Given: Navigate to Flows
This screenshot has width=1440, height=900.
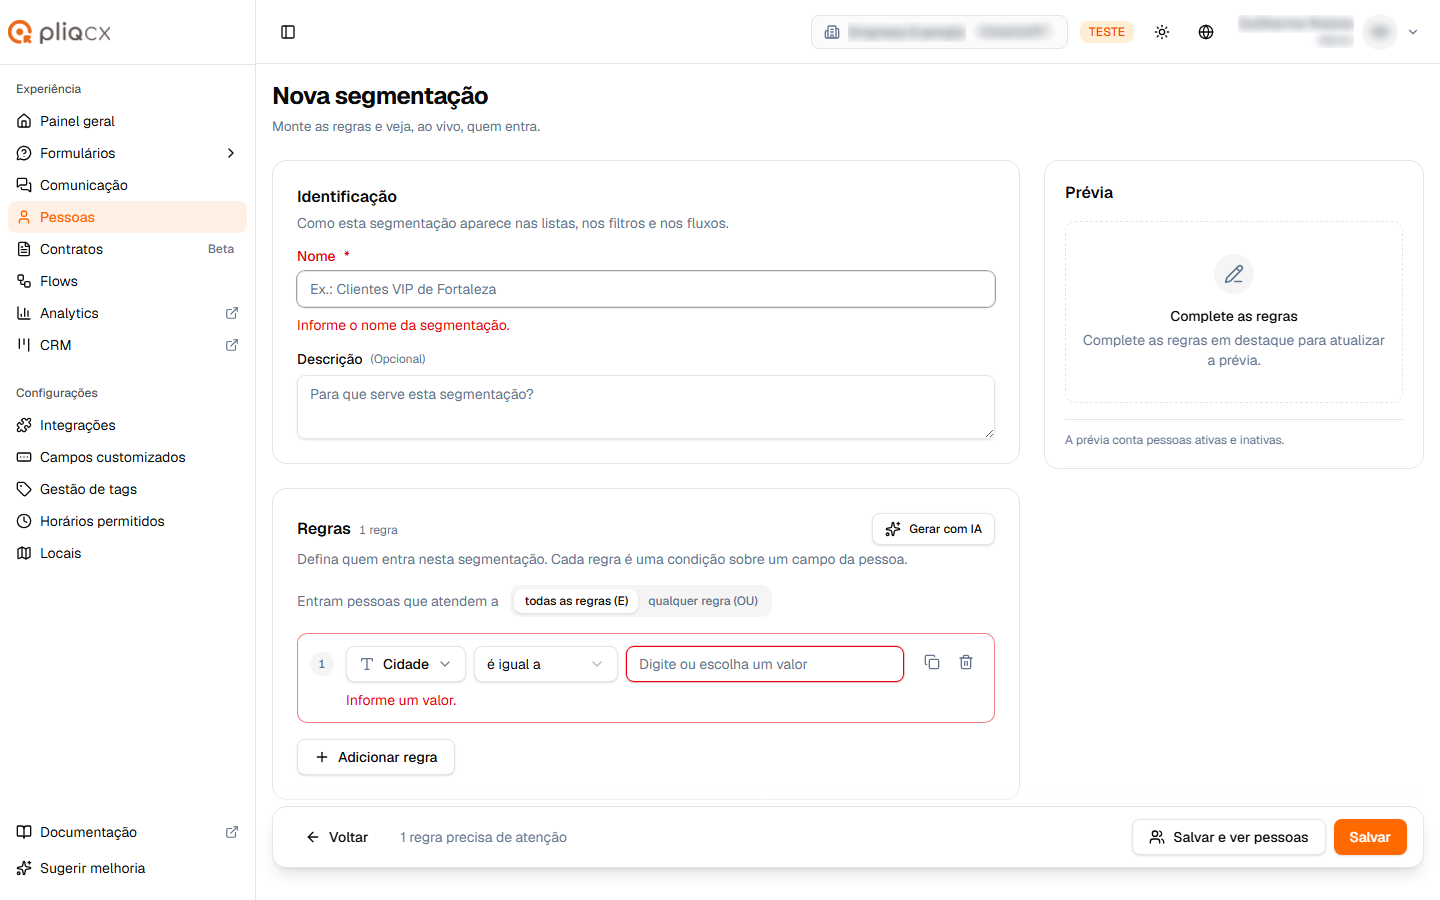Looking at the screenshot, I should pos(127,281).
